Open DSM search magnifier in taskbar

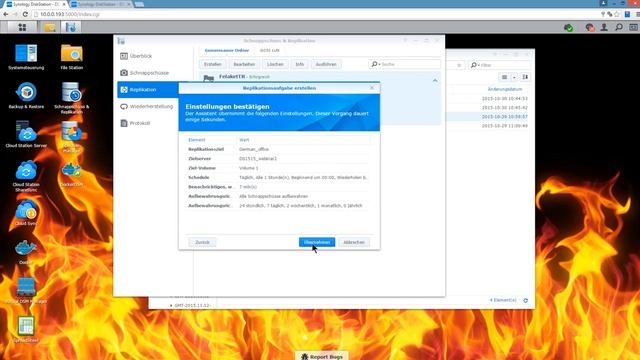coord(619,27)
